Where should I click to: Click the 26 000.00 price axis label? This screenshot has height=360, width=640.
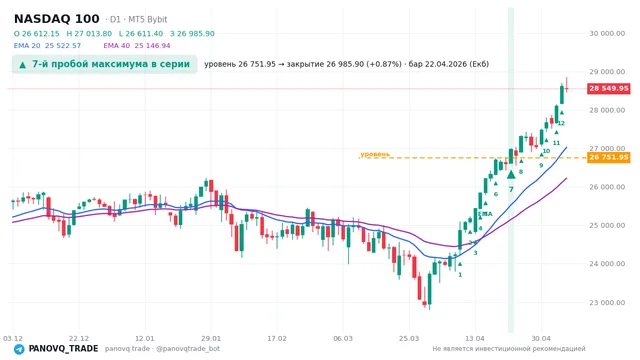[x=607, y=187]
